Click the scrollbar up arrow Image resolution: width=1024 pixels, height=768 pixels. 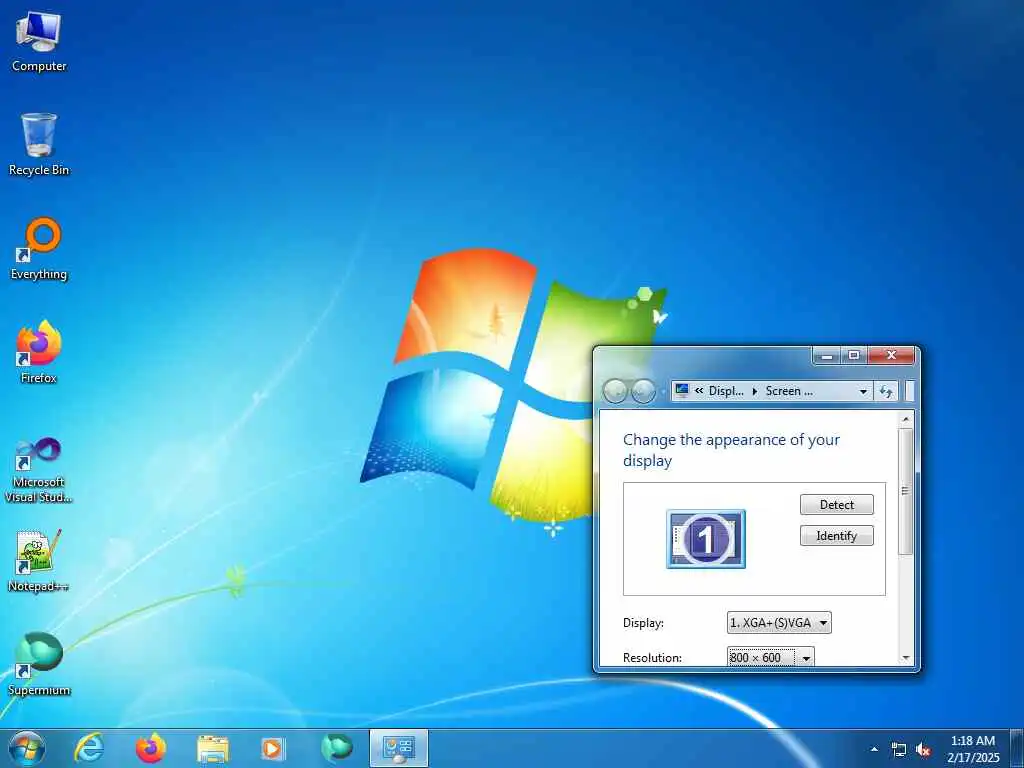(x=905, y=419)
